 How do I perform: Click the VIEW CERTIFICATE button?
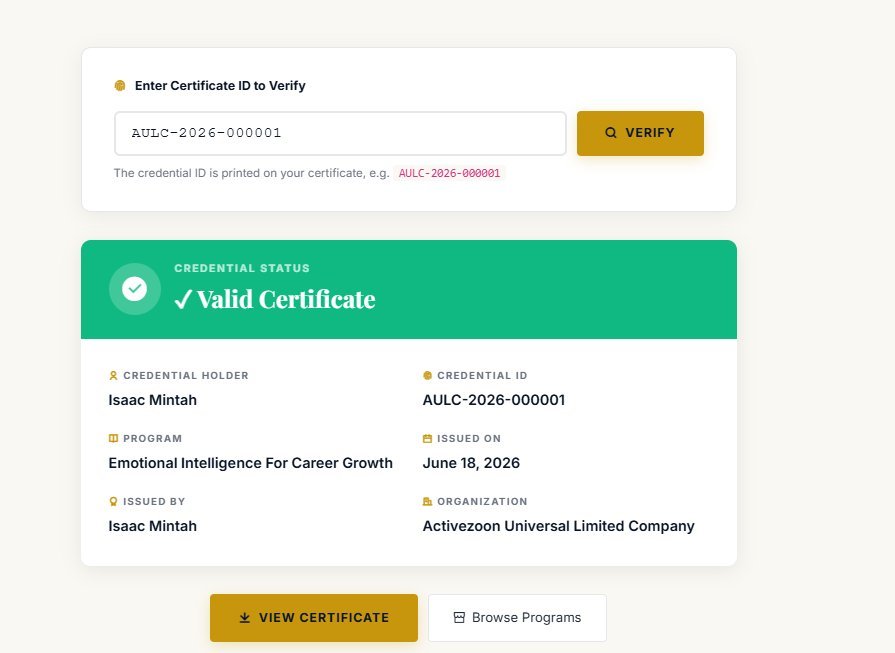coord(314,618)
